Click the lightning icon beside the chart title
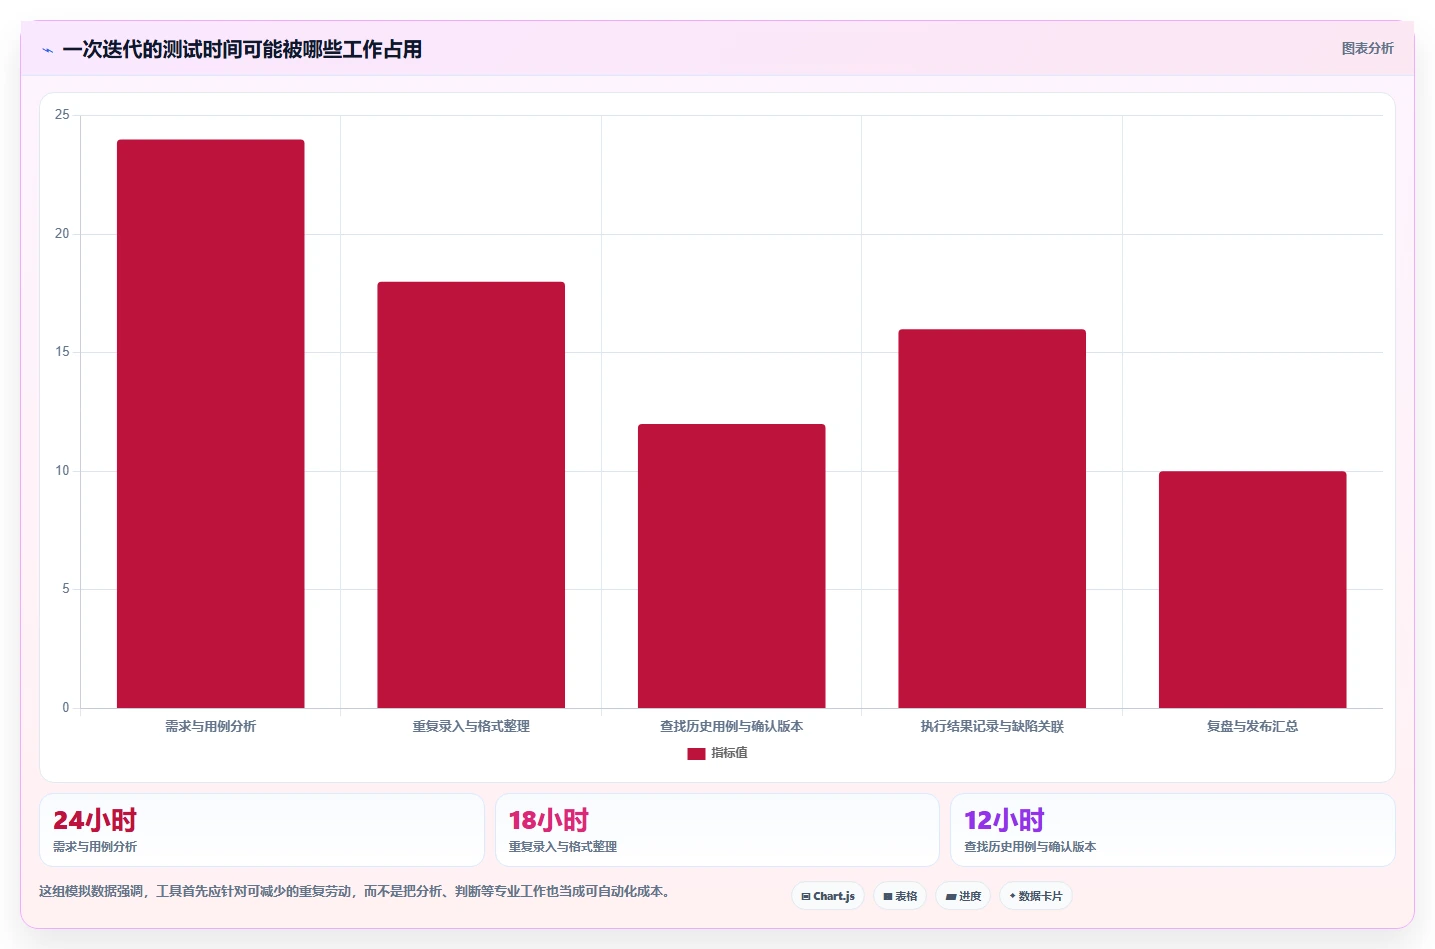Image resolution: width=1435 pixels, height=949 pixels. [47, 50]
